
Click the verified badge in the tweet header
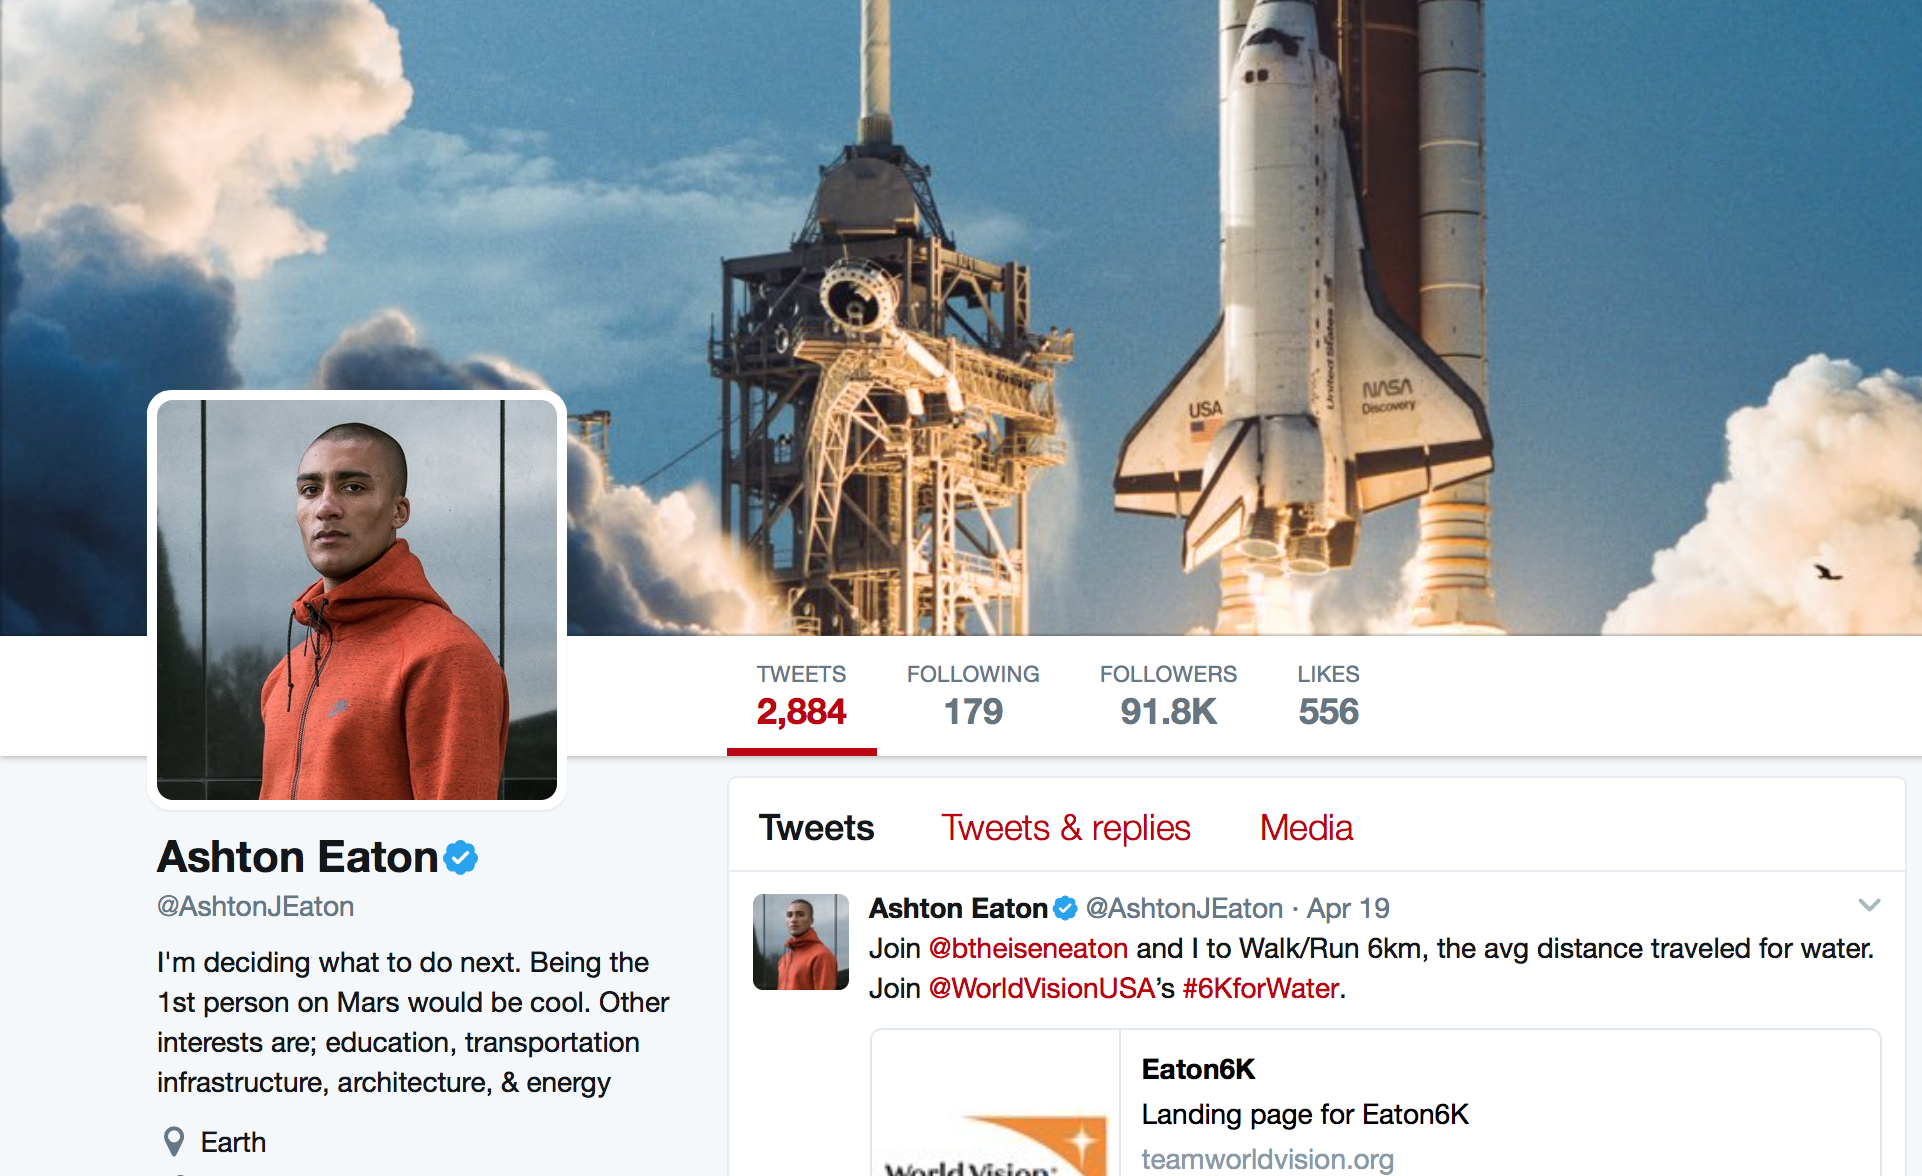click(x=1066, y=908)
